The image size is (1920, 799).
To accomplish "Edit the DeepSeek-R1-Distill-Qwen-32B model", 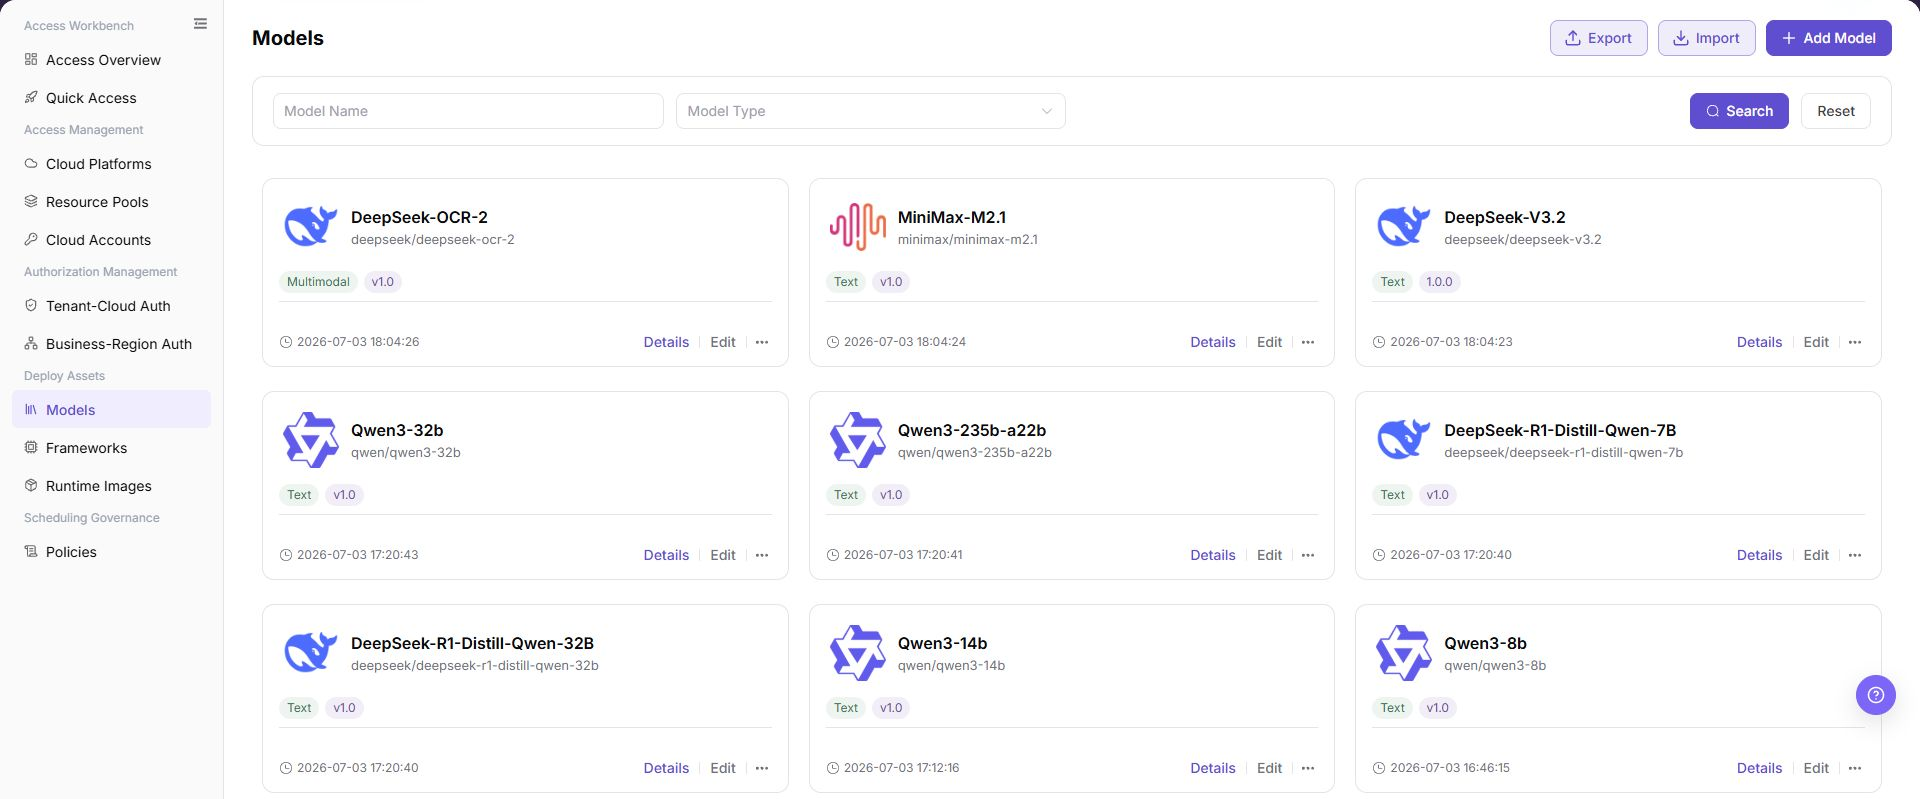I will (723, 768).
